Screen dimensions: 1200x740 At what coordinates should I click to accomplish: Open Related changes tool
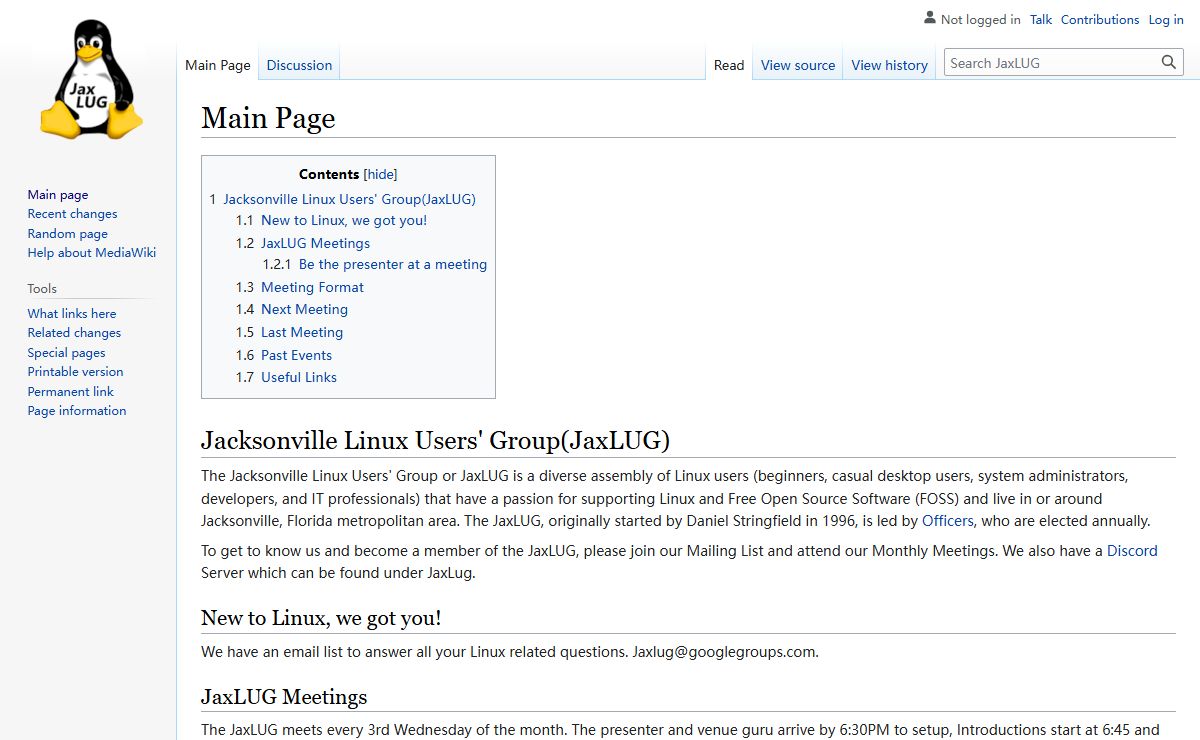[x=74, y=333]
